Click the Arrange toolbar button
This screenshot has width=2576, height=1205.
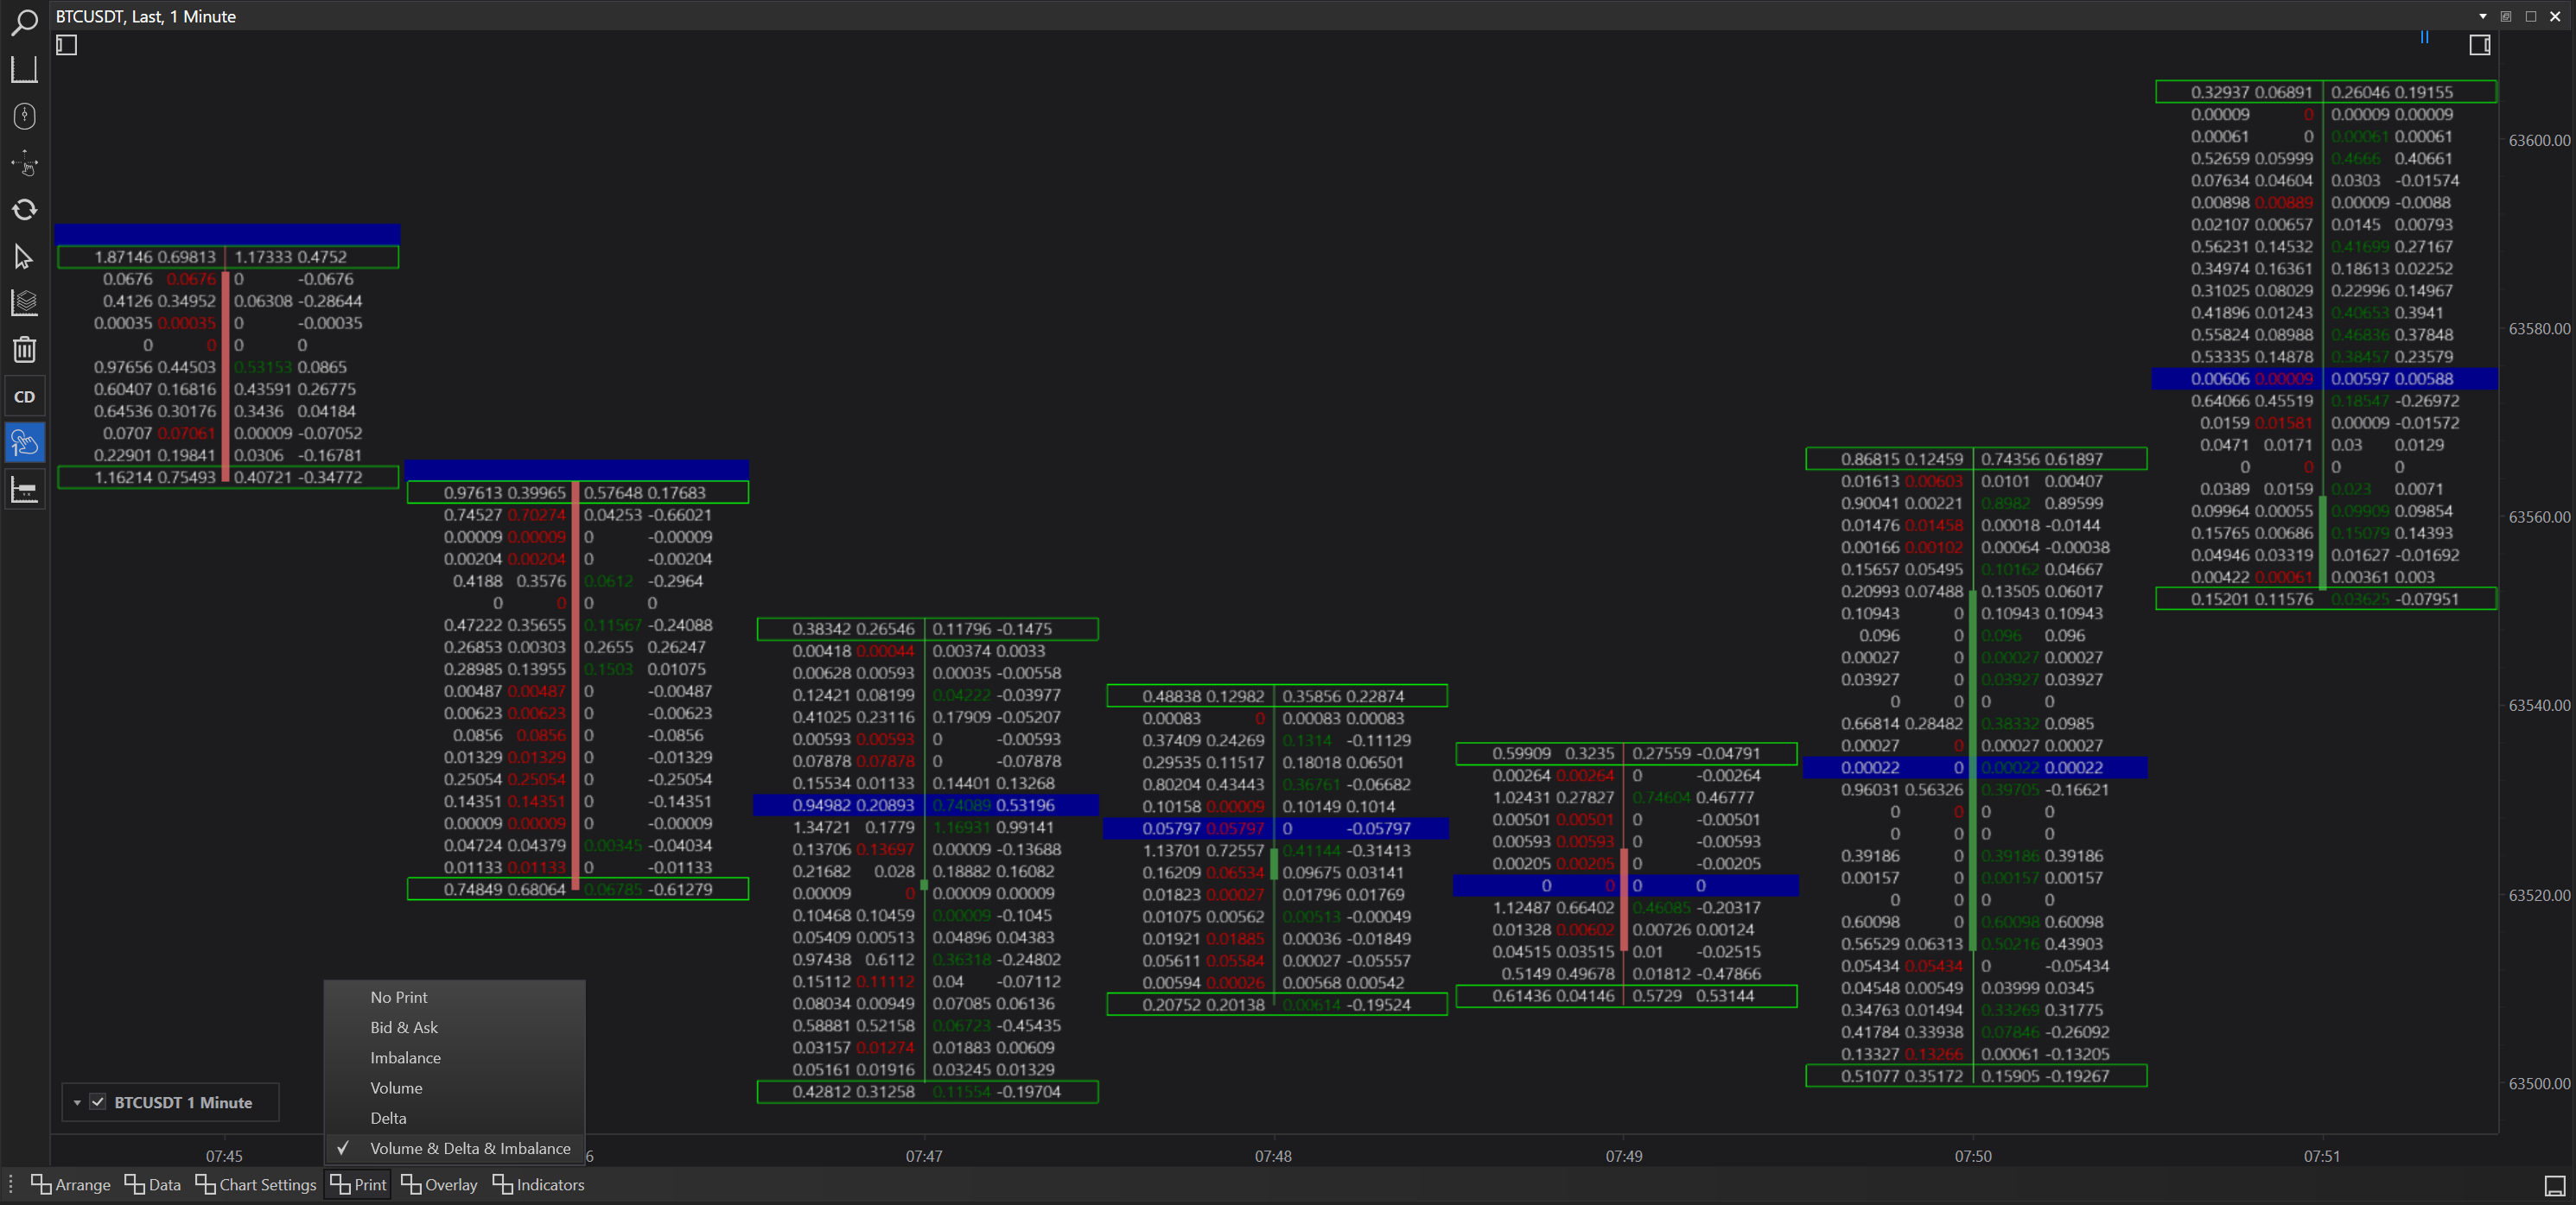[x=70, y=1184]
